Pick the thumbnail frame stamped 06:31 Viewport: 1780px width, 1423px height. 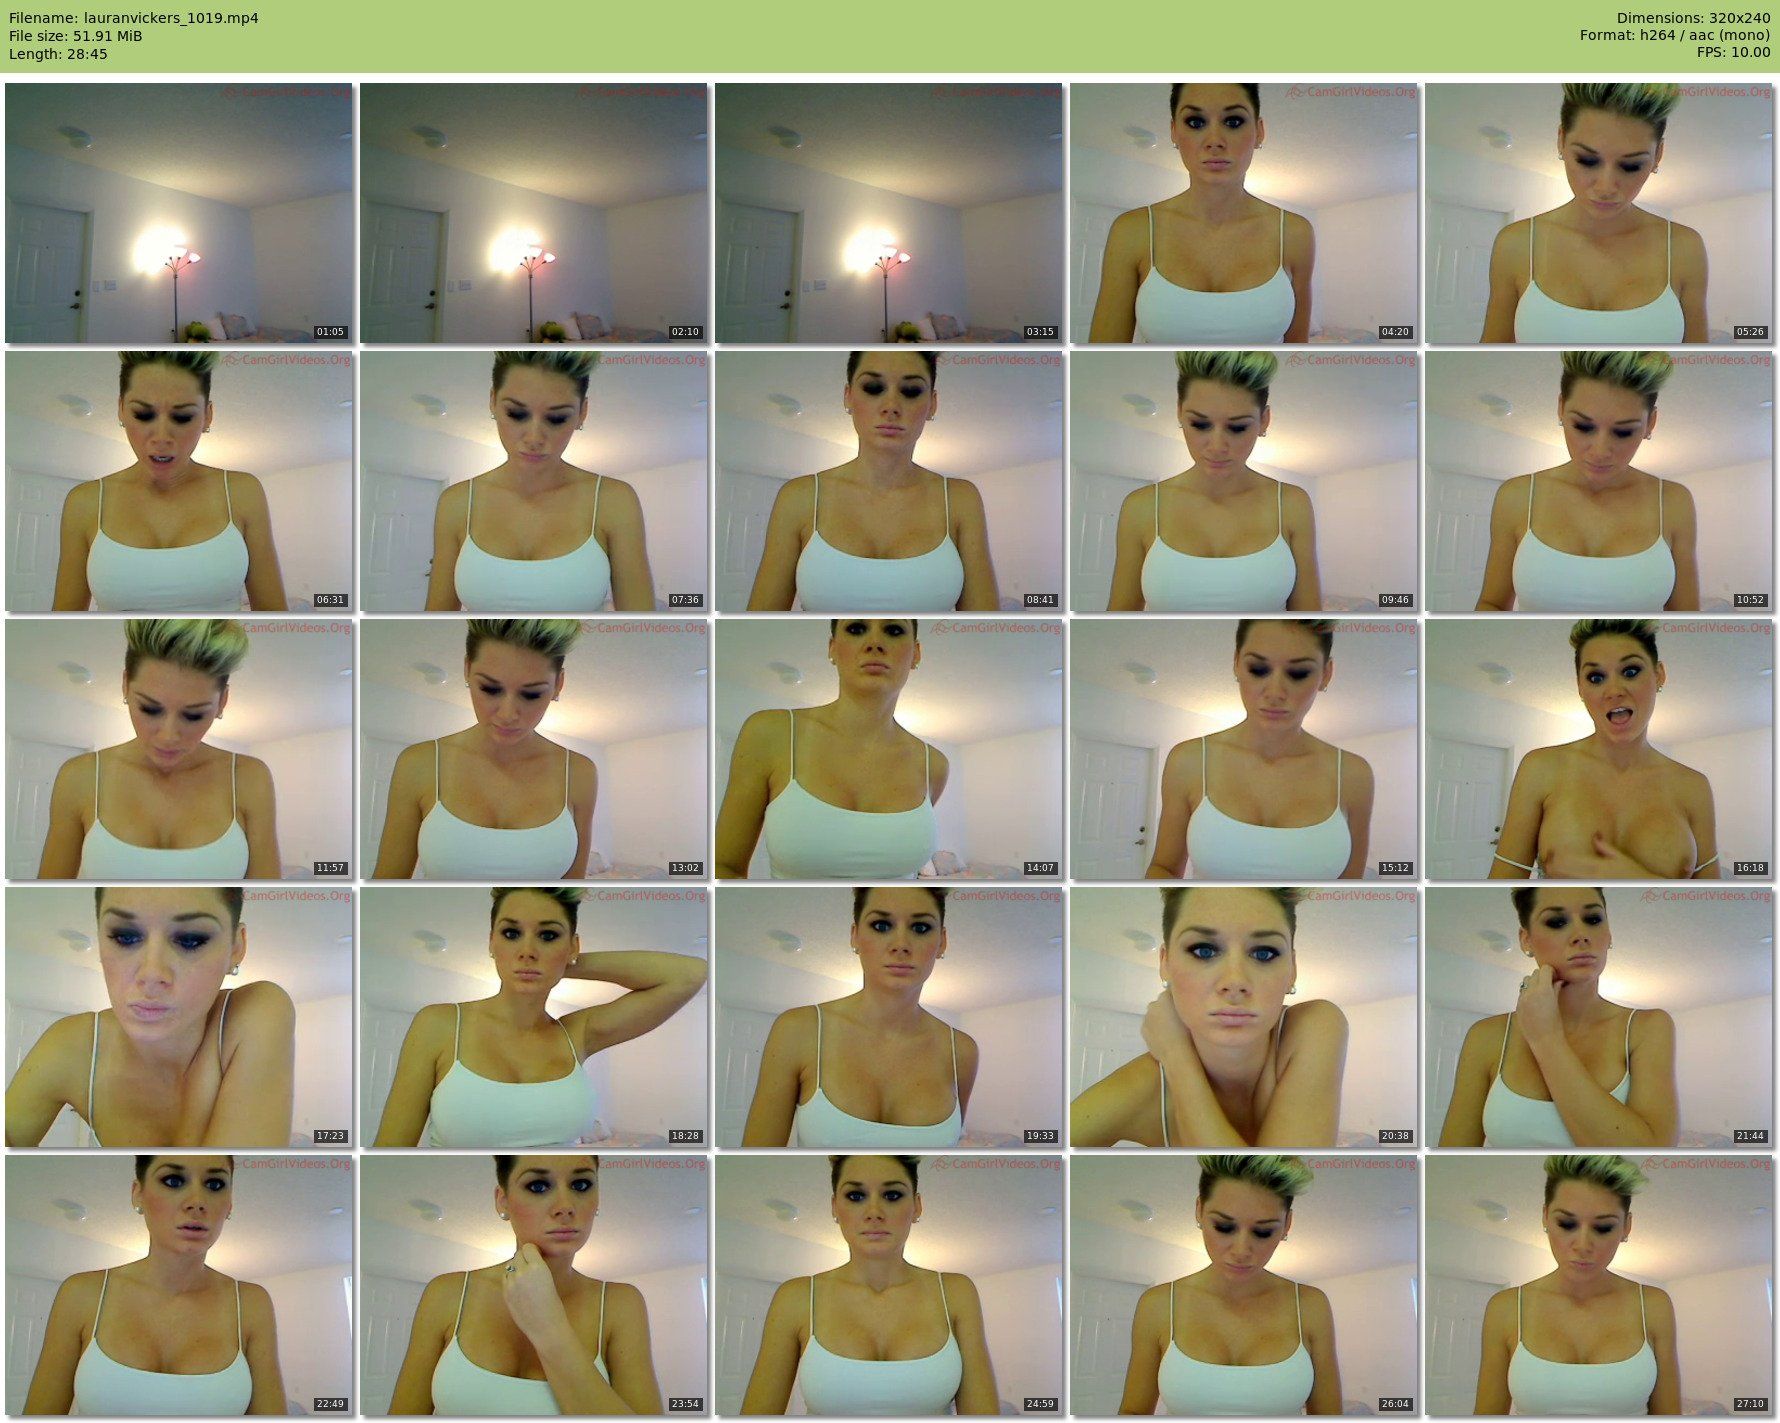point(179,481)
